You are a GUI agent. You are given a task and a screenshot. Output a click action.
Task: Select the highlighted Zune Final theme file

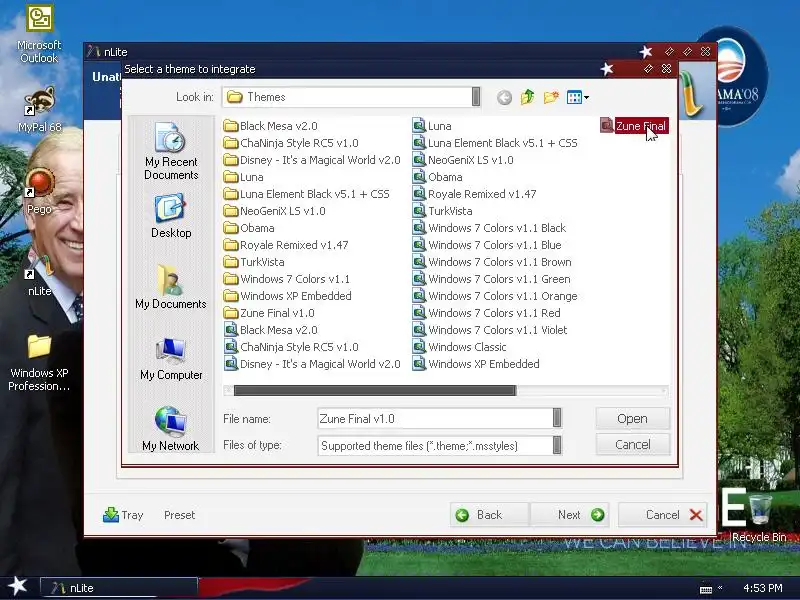634,126
